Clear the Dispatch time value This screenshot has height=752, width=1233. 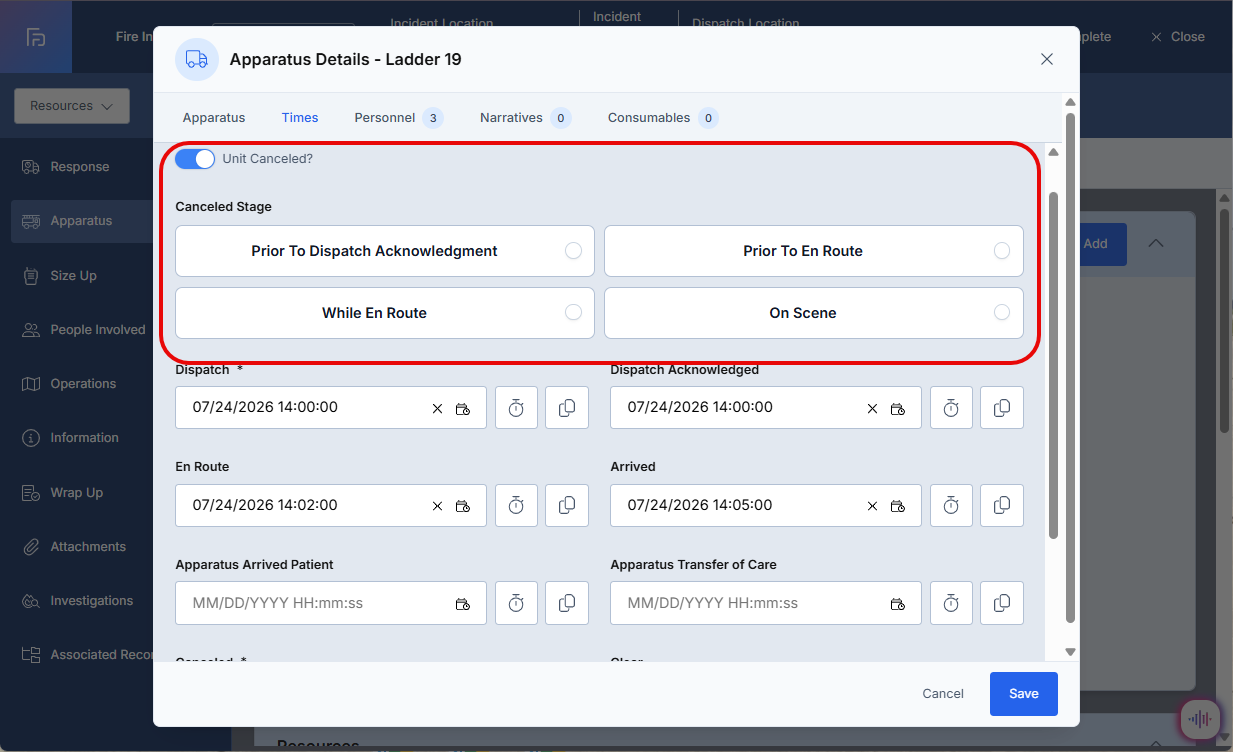pos(437,408)
